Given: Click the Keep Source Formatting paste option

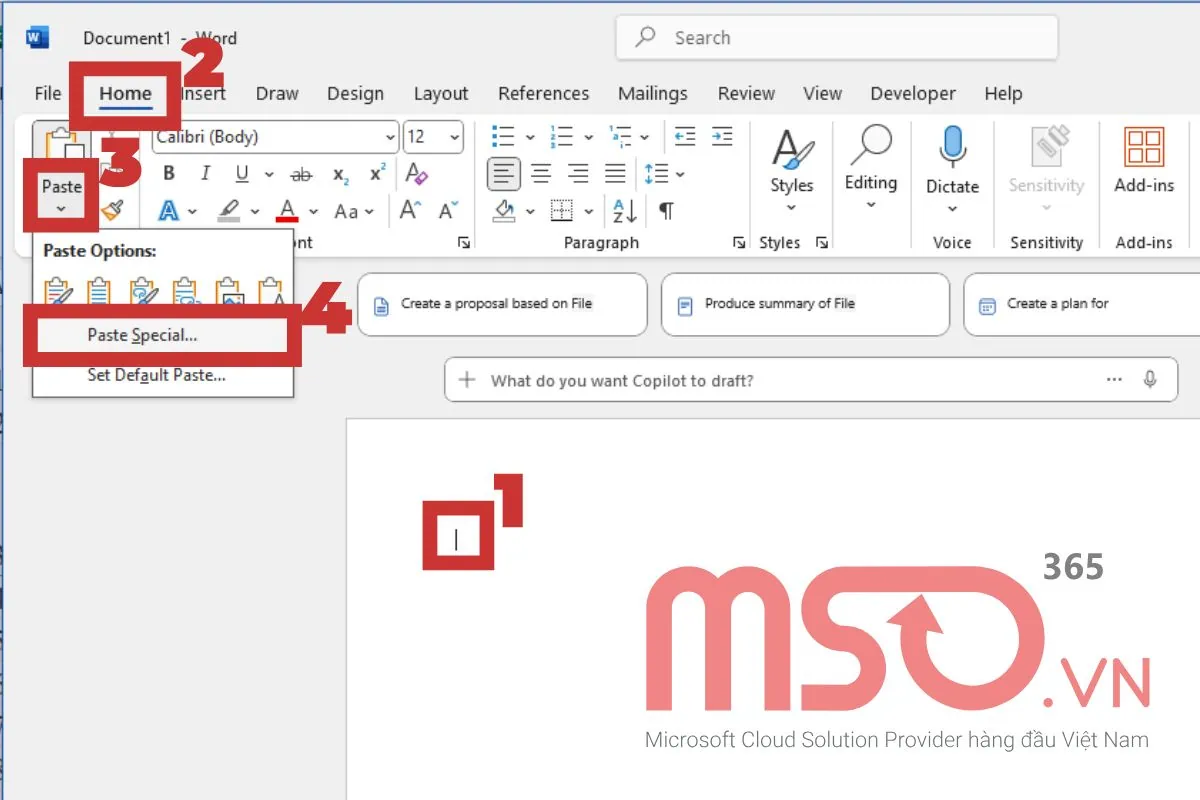Looking at the screenshot, I should (x=58, y=291).
